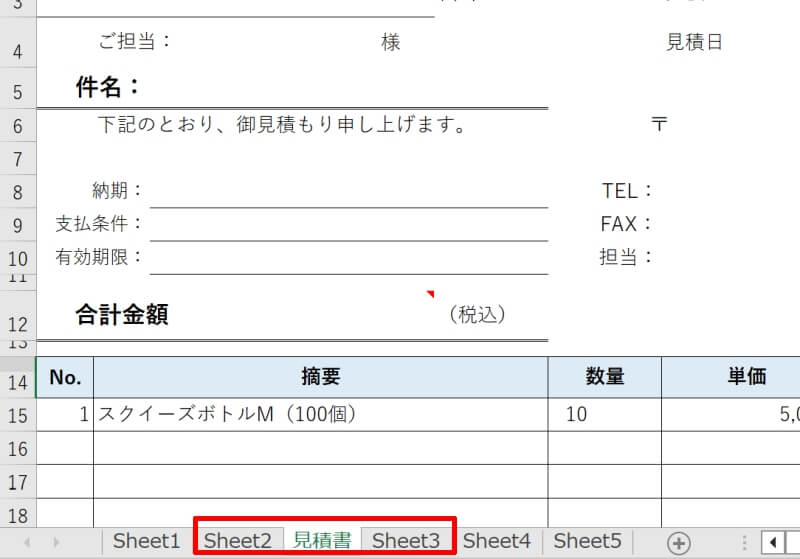Select the 見積日 cell
800x559 pixels.
[694, 42]
